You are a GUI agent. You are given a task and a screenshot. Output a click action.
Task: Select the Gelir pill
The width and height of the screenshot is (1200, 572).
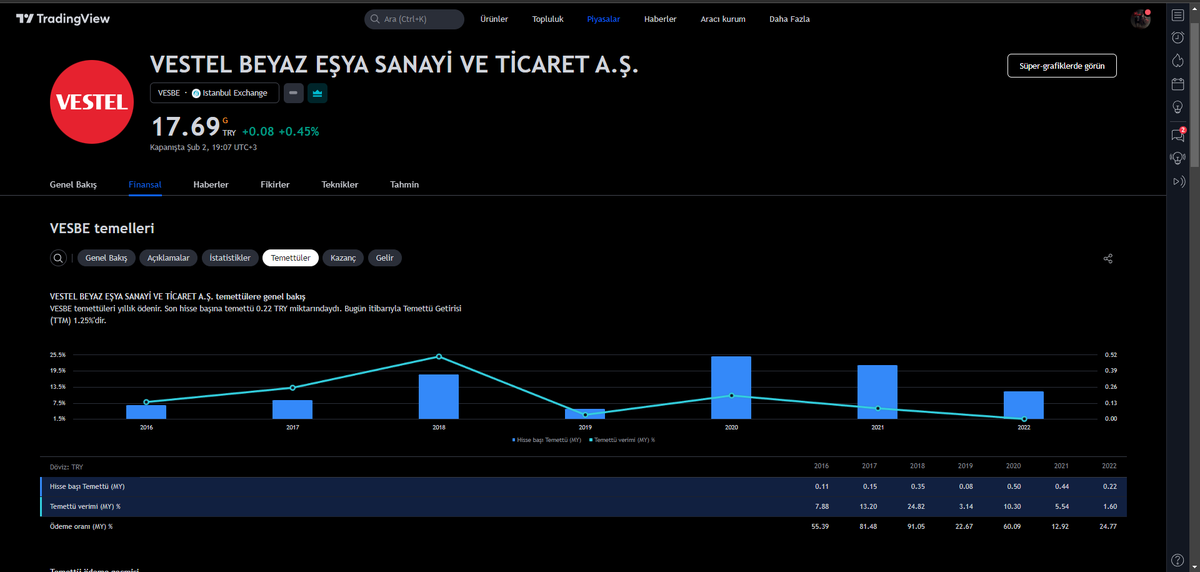pos(385,258)
